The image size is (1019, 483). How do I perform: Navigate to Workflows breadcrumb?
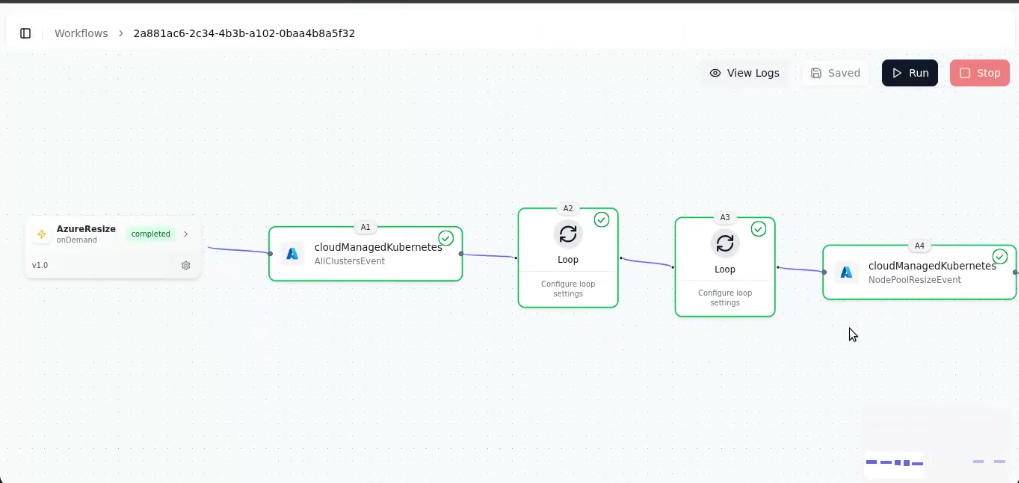pyautogui.click(x=81, y=33)
